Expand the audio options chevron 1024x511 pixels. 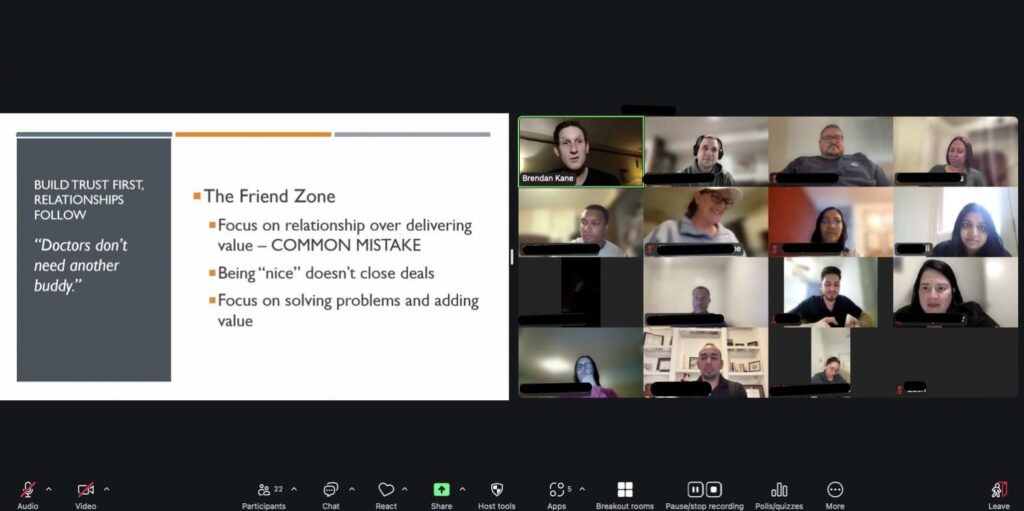tap(48, 489)
